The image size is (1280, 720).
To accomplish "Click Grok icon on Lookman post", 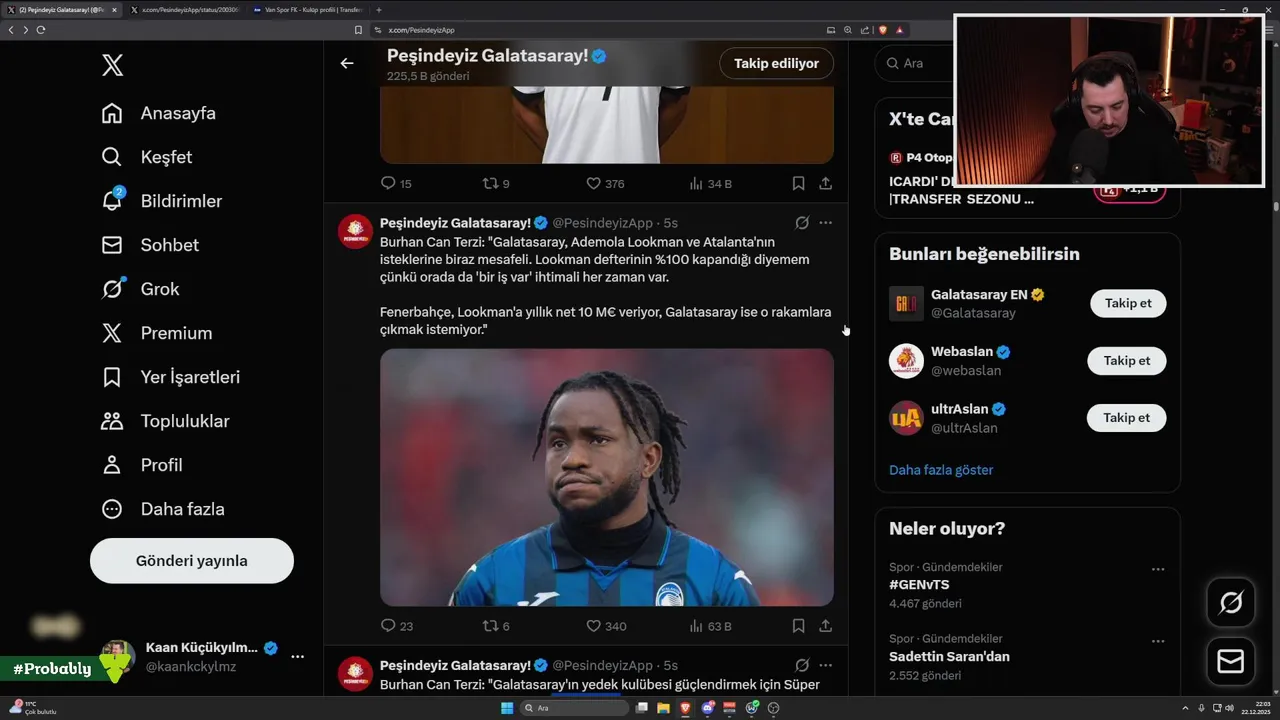I will tap(802, 223).
